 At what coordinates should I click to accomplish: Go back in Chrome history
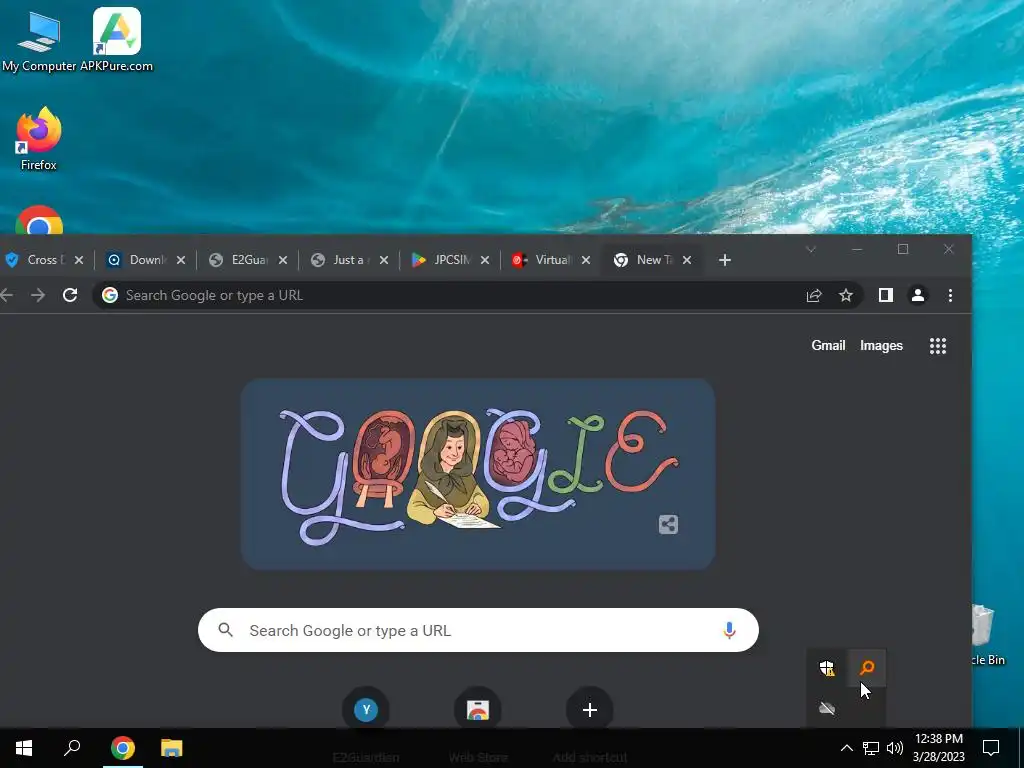7,295
